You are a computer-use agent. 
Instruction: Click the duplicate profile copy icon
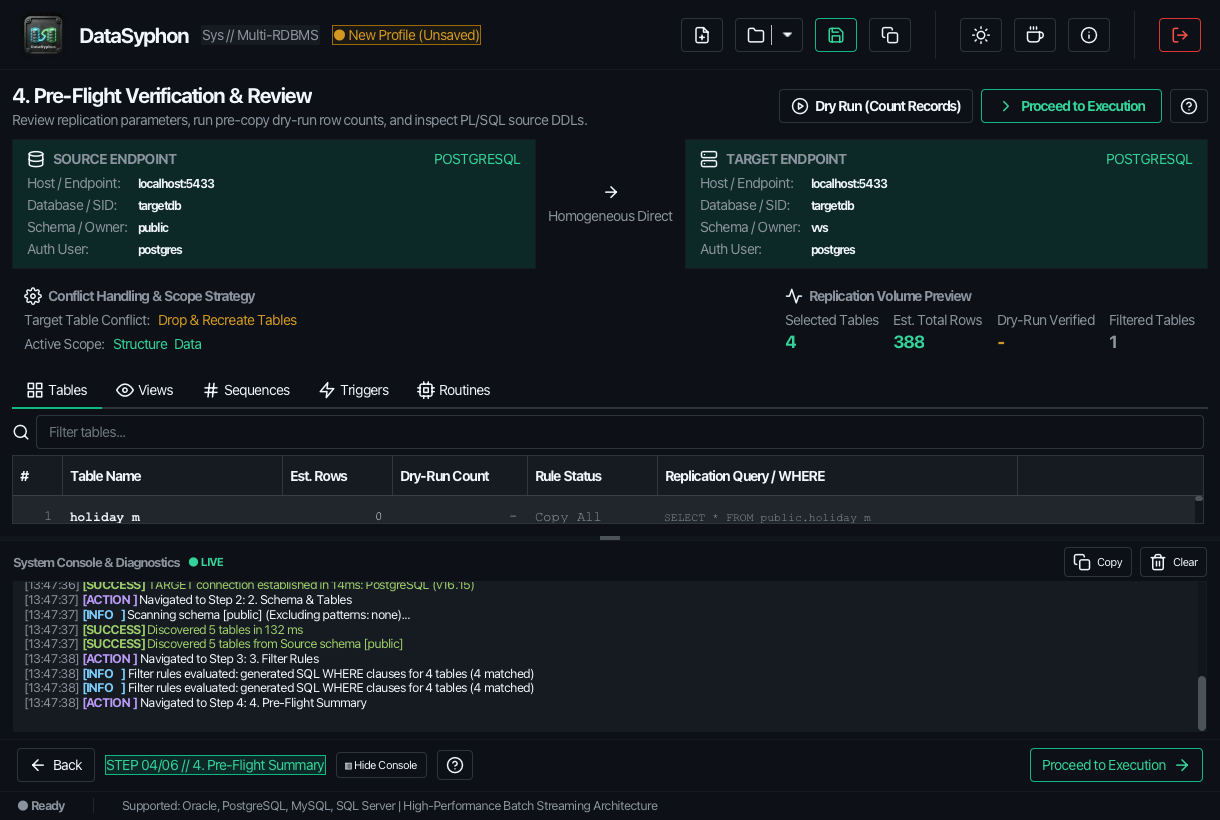890,35
